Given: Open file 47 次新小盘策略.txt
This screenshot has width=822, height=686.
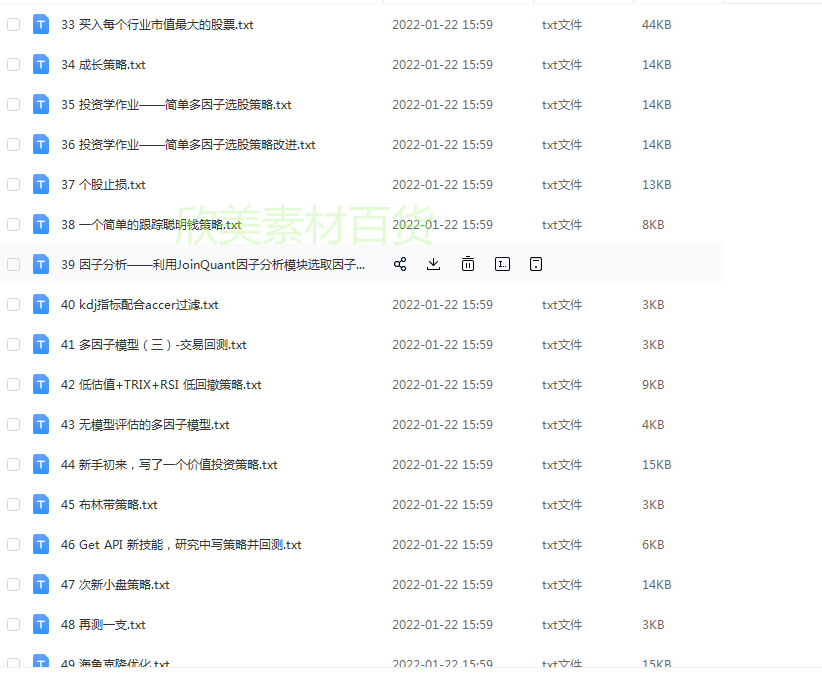Looking at the screenshot, I should [x=115, y=584].
